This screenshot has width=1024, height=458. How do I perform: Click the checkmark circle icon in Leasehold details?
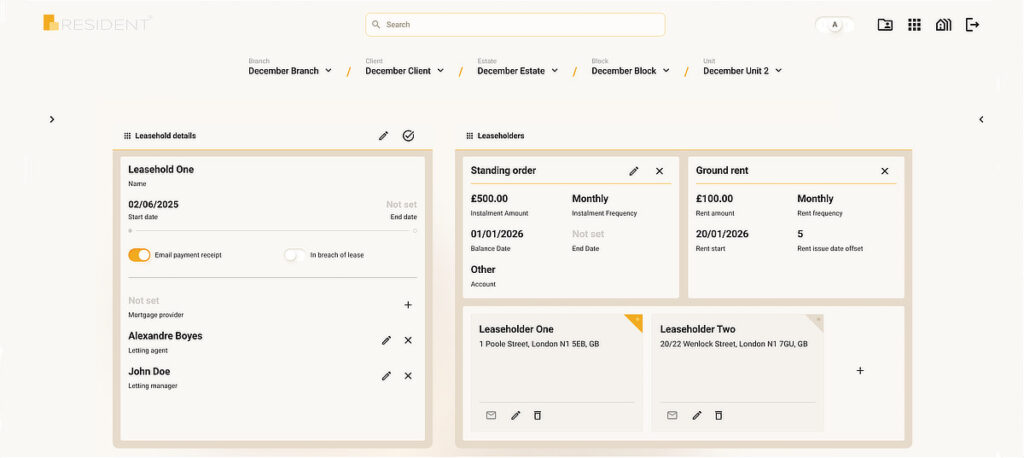pos(408,136)
